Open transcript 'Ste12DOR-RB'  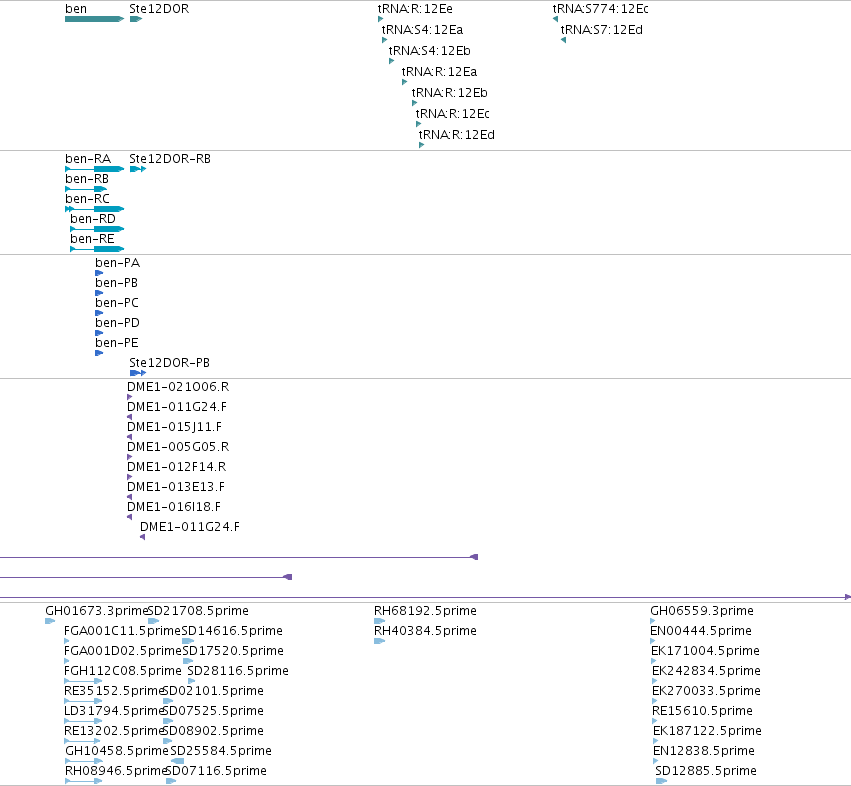170,159
